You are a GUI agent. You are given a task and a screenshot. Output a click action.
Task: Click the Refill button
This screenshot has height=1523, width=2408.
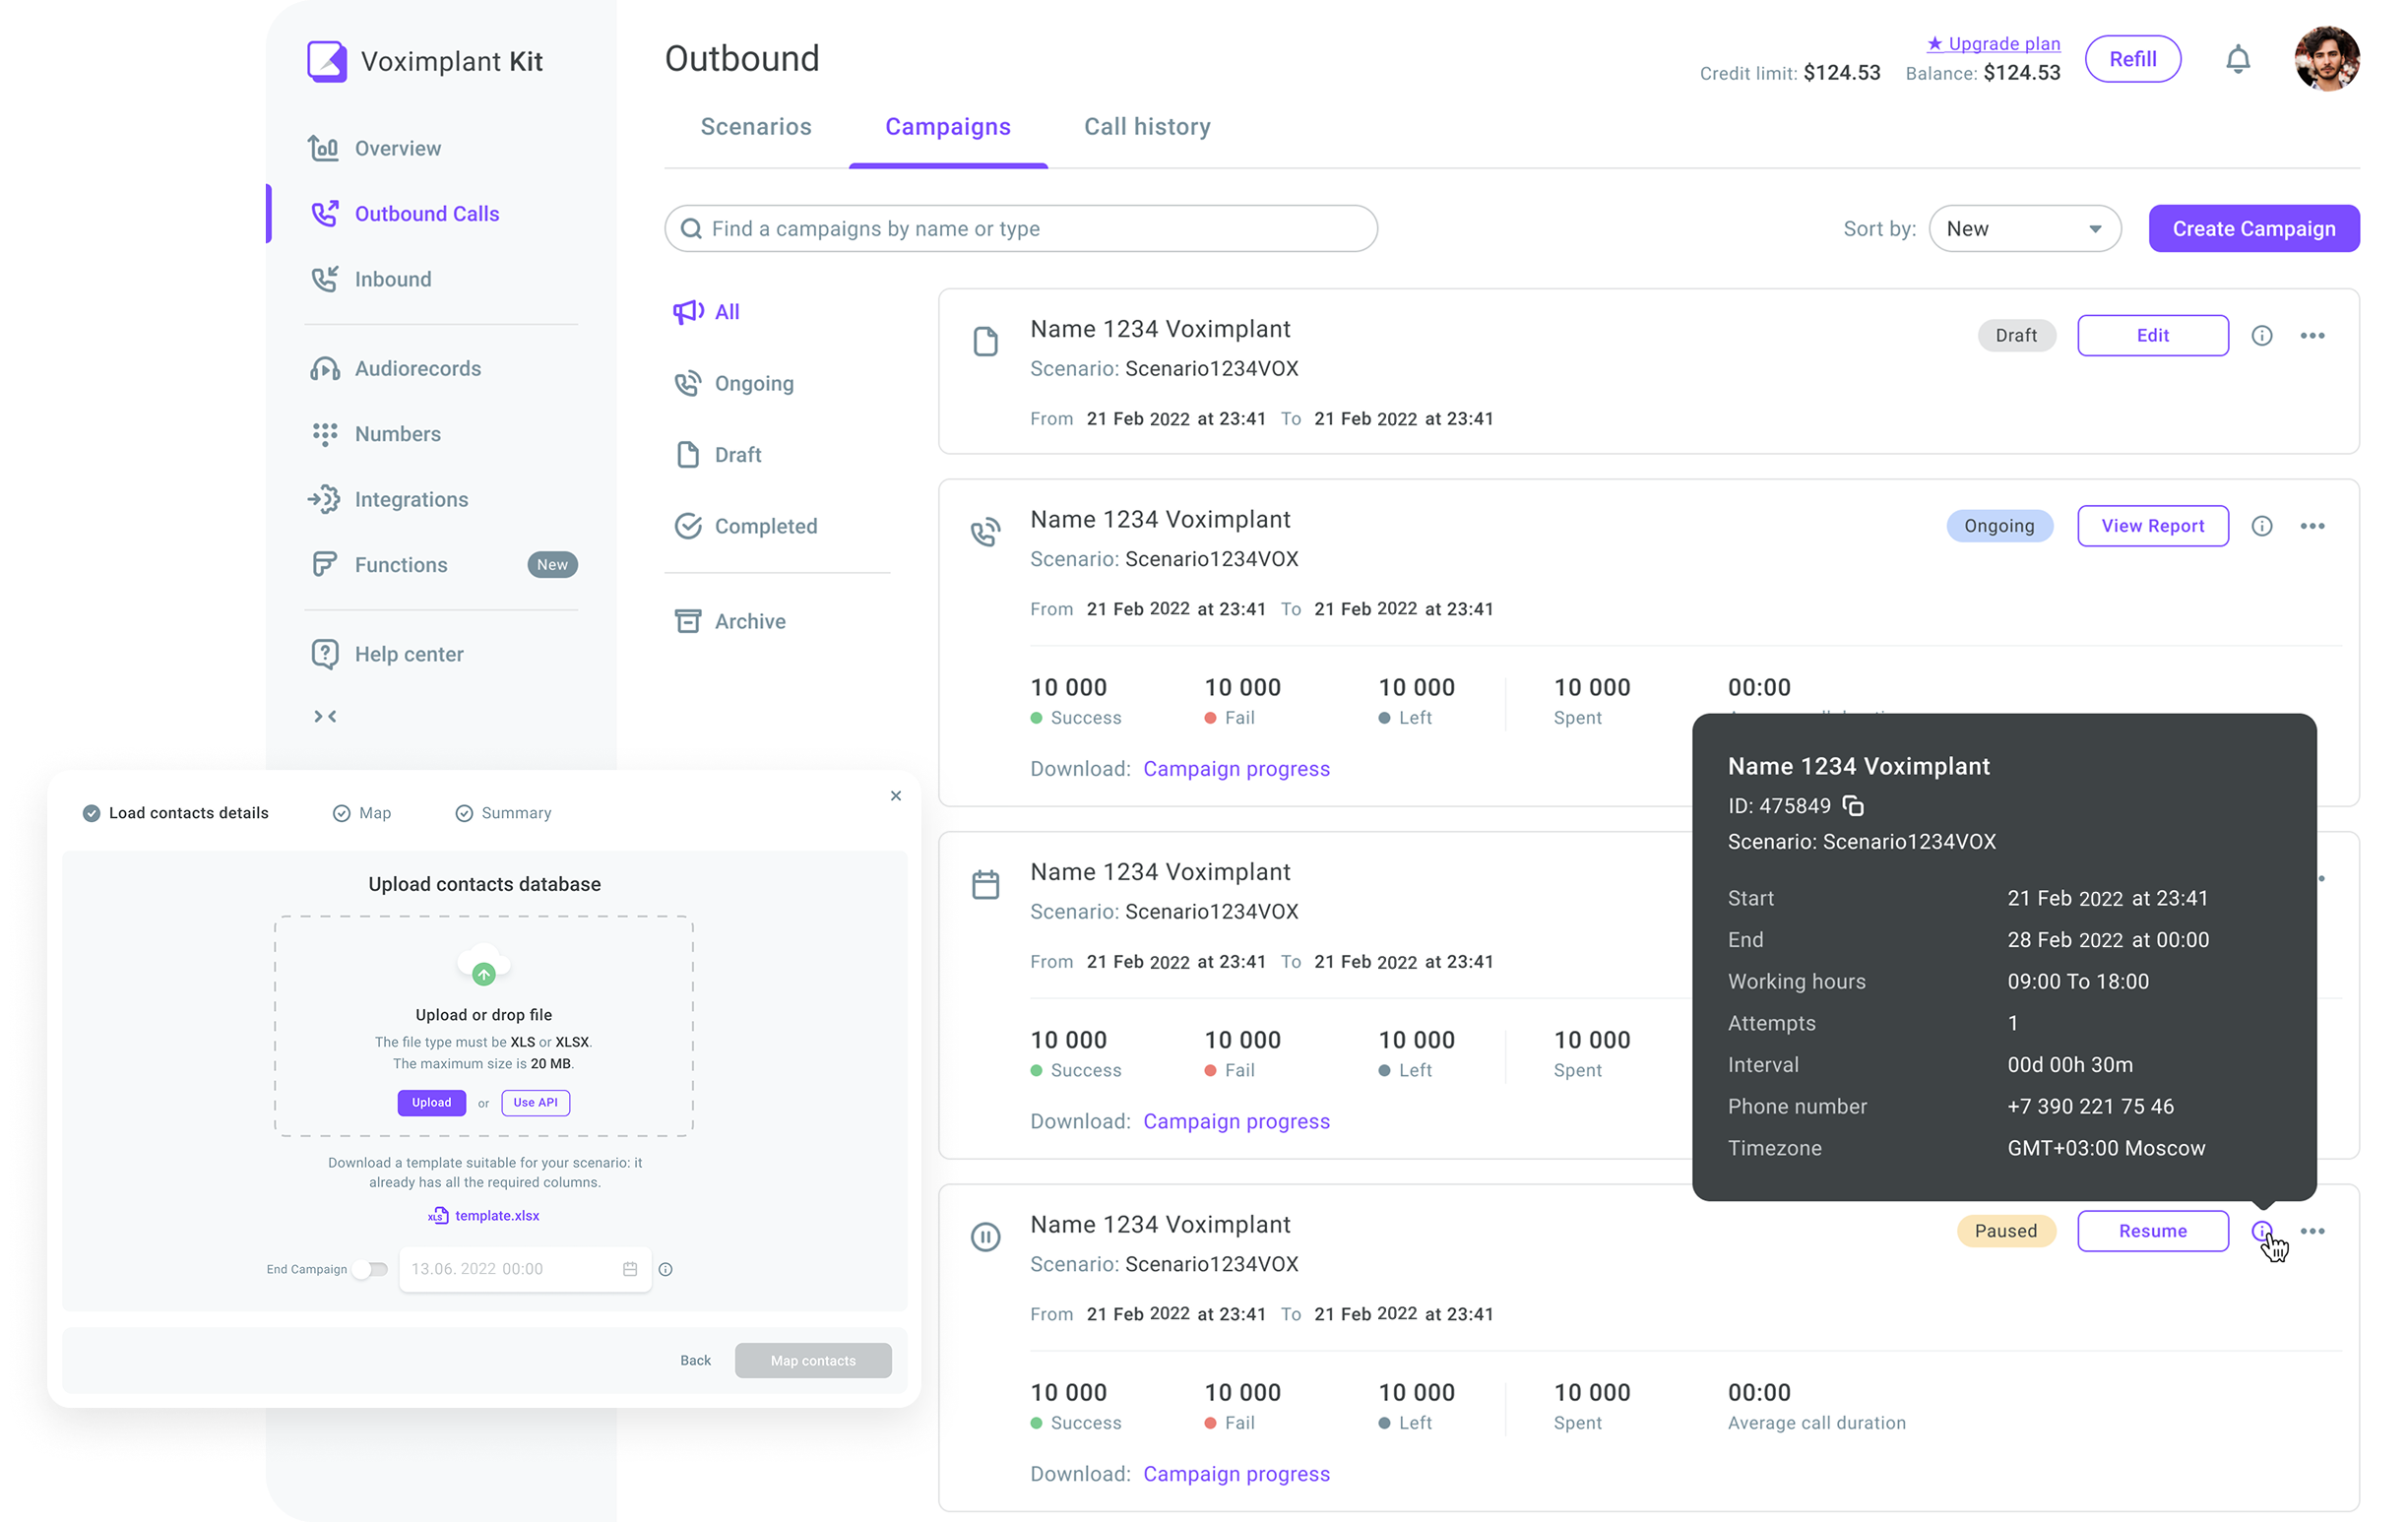pos(2132,59)
